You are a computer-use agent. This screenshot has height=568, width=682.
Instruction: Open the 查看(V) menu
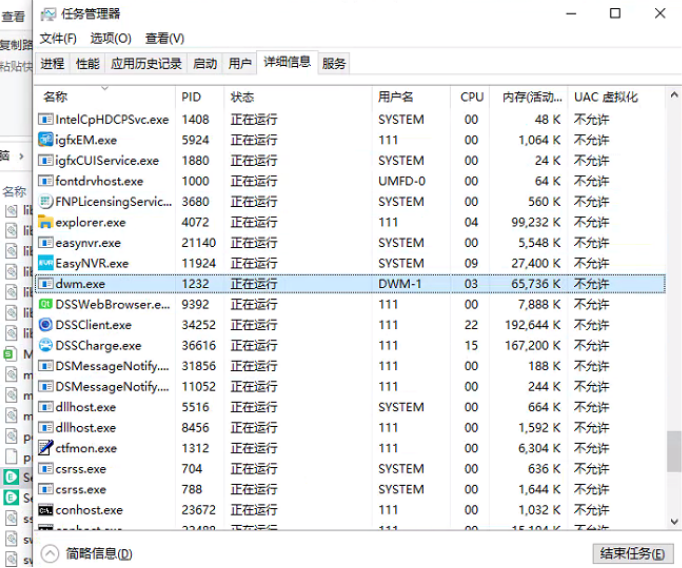click(x=164, y=38)
